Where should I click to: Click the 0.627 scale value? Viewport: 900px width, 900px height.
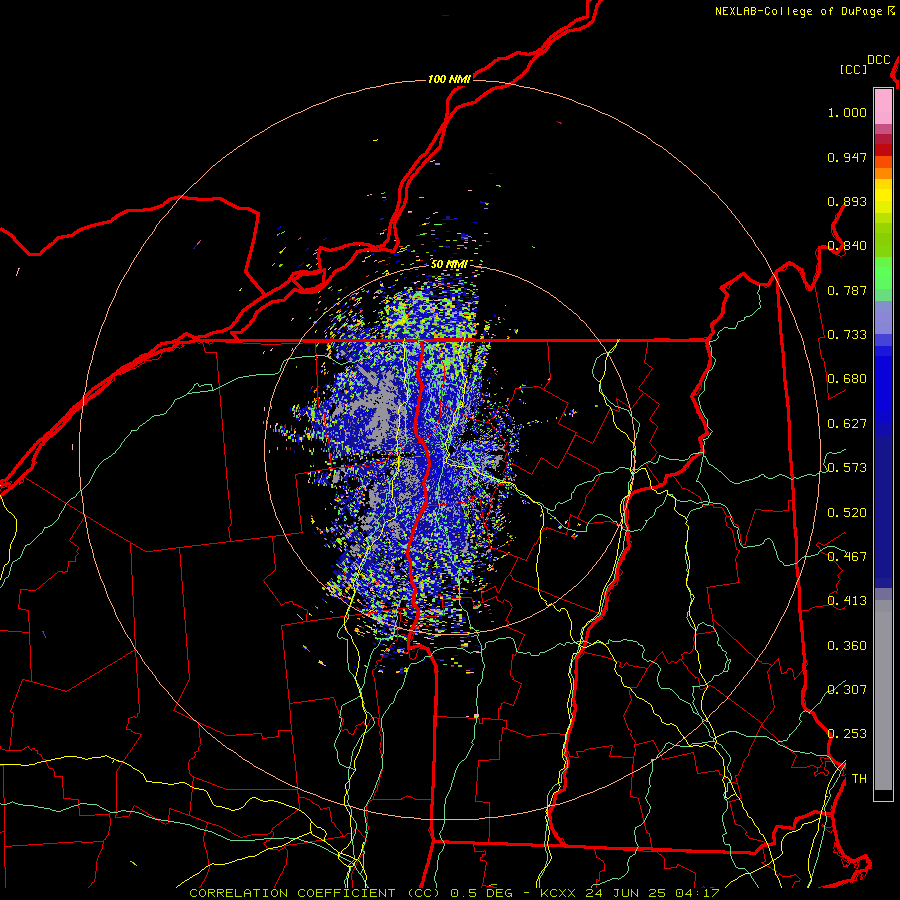[847, 424]
